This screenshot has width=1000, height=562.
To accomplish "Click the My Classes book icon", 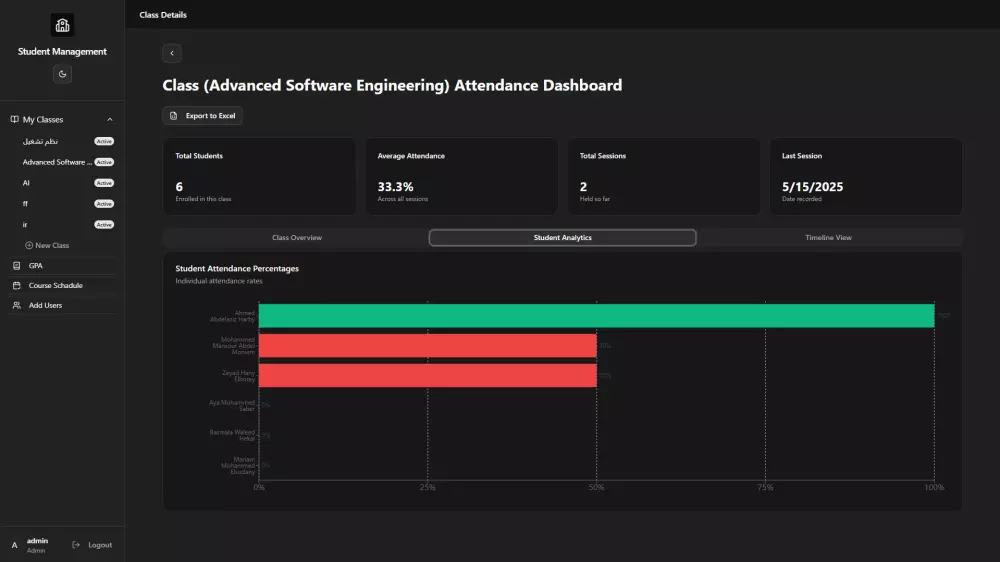I will pos(14,120).
